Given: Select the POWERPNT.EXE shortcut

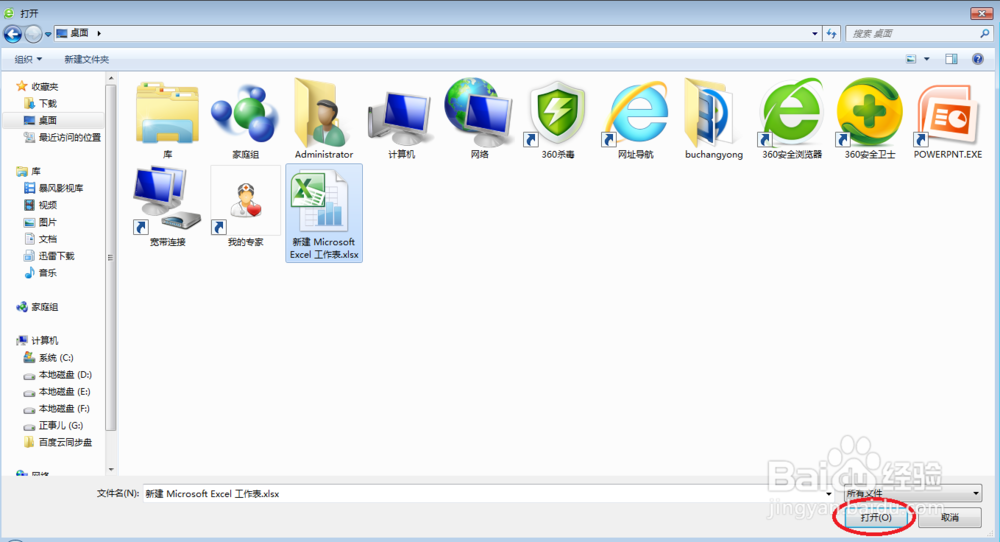Looking at the screenshot, I should pos(948,119).
